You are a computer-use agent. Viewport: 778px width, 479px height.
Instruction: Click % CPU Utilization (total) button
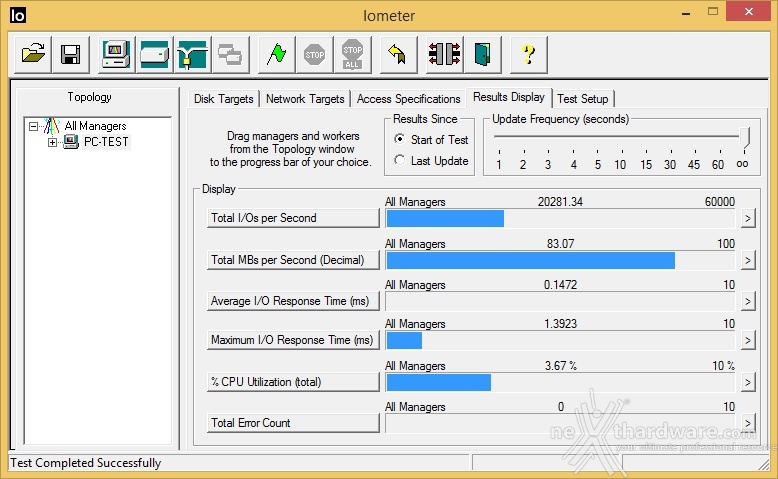[293, 382]
